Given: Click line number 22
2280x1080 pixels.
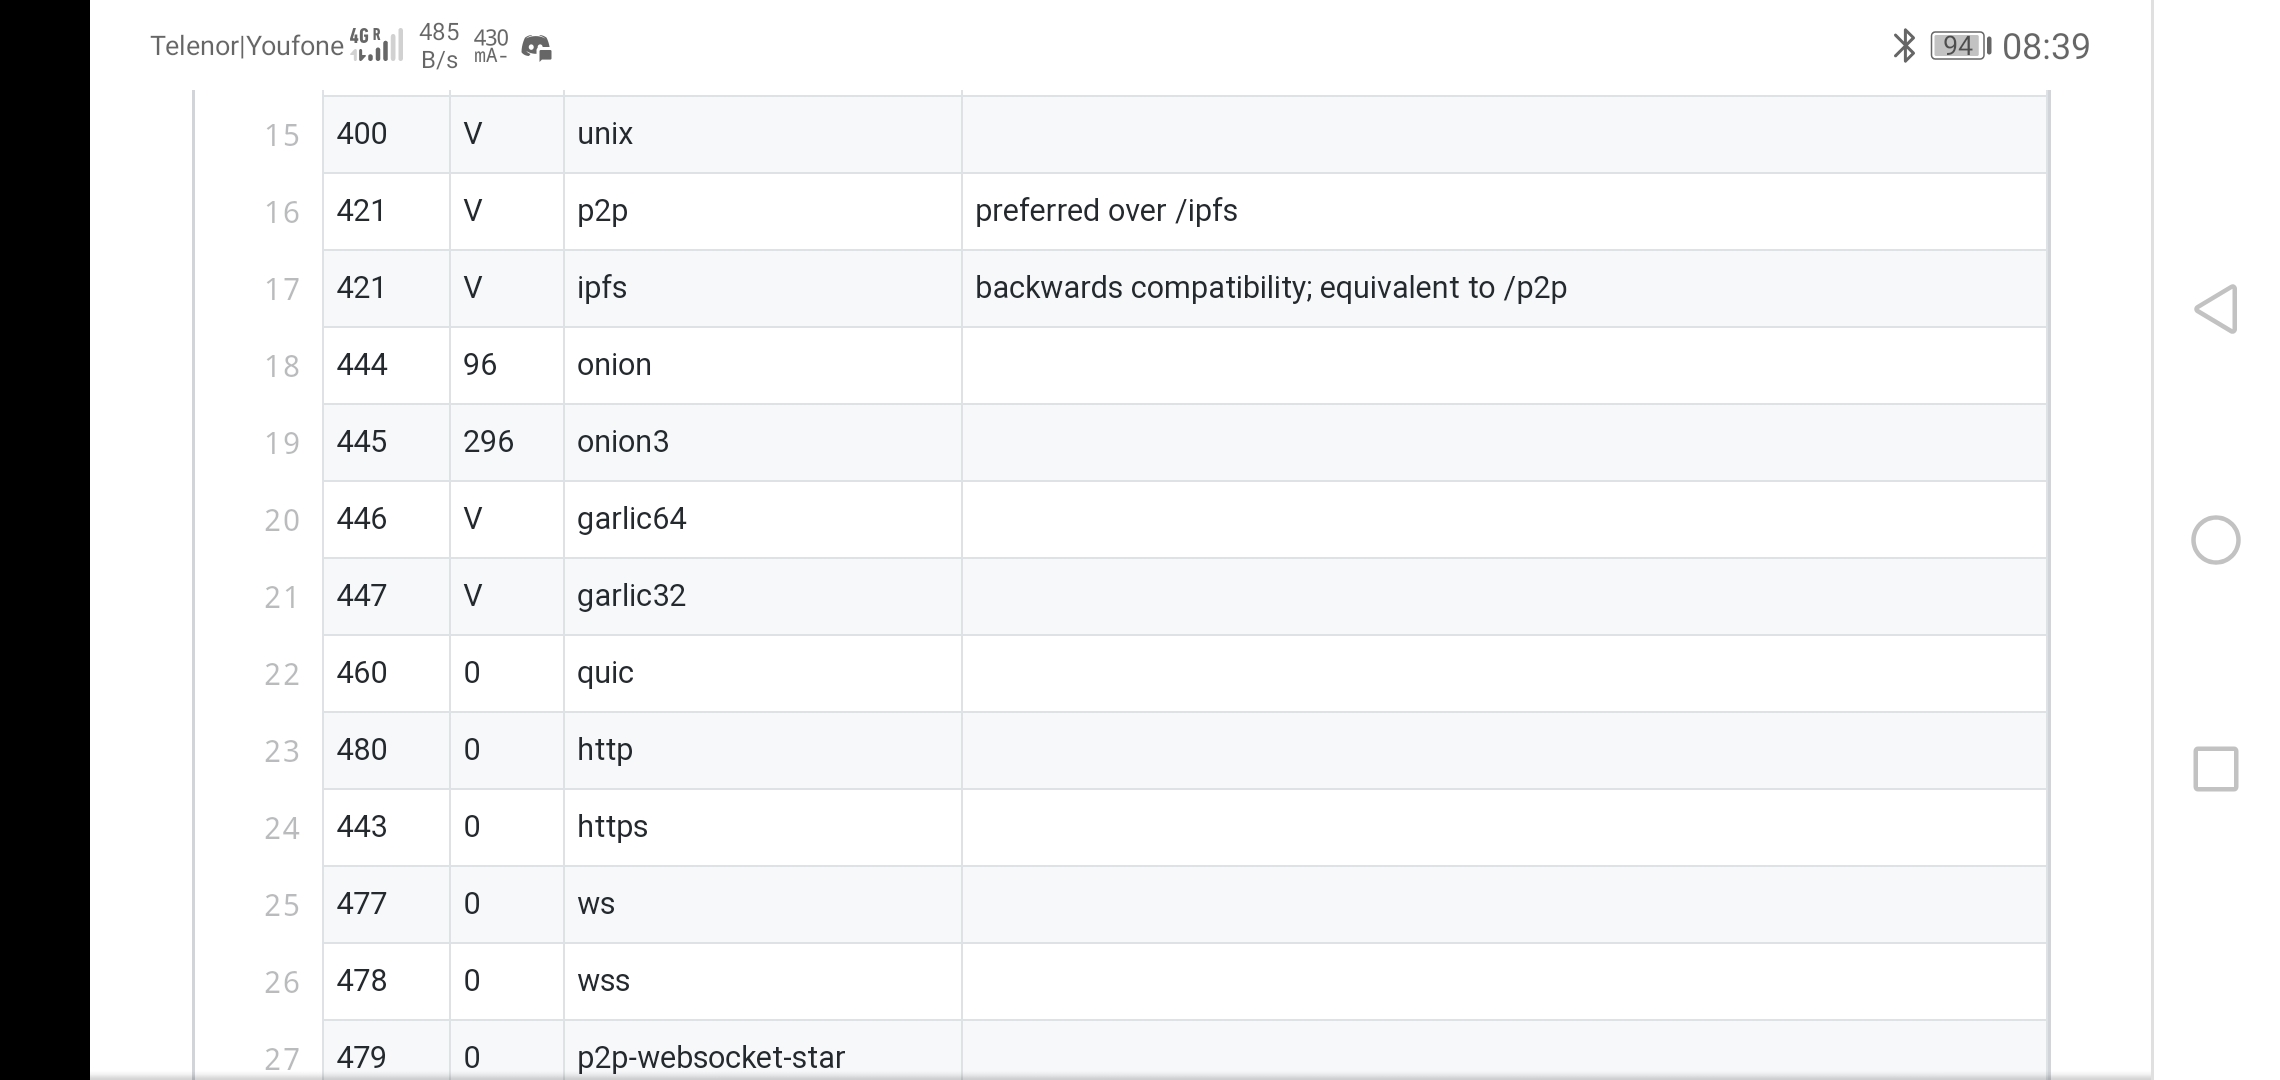Looking at the screenshot, I should point(281,674).
